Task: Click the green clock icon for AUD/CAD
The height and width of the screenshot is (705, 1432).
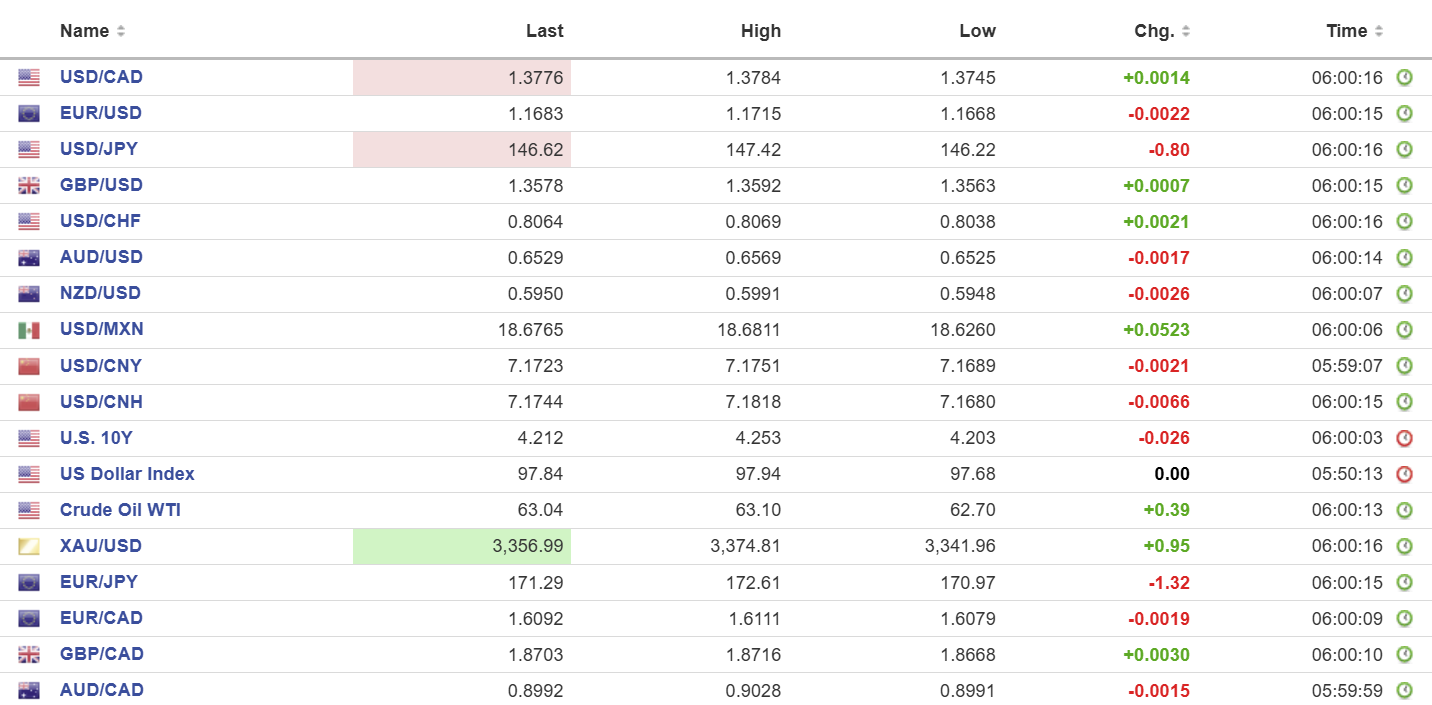Action: tap(1404, 690)
